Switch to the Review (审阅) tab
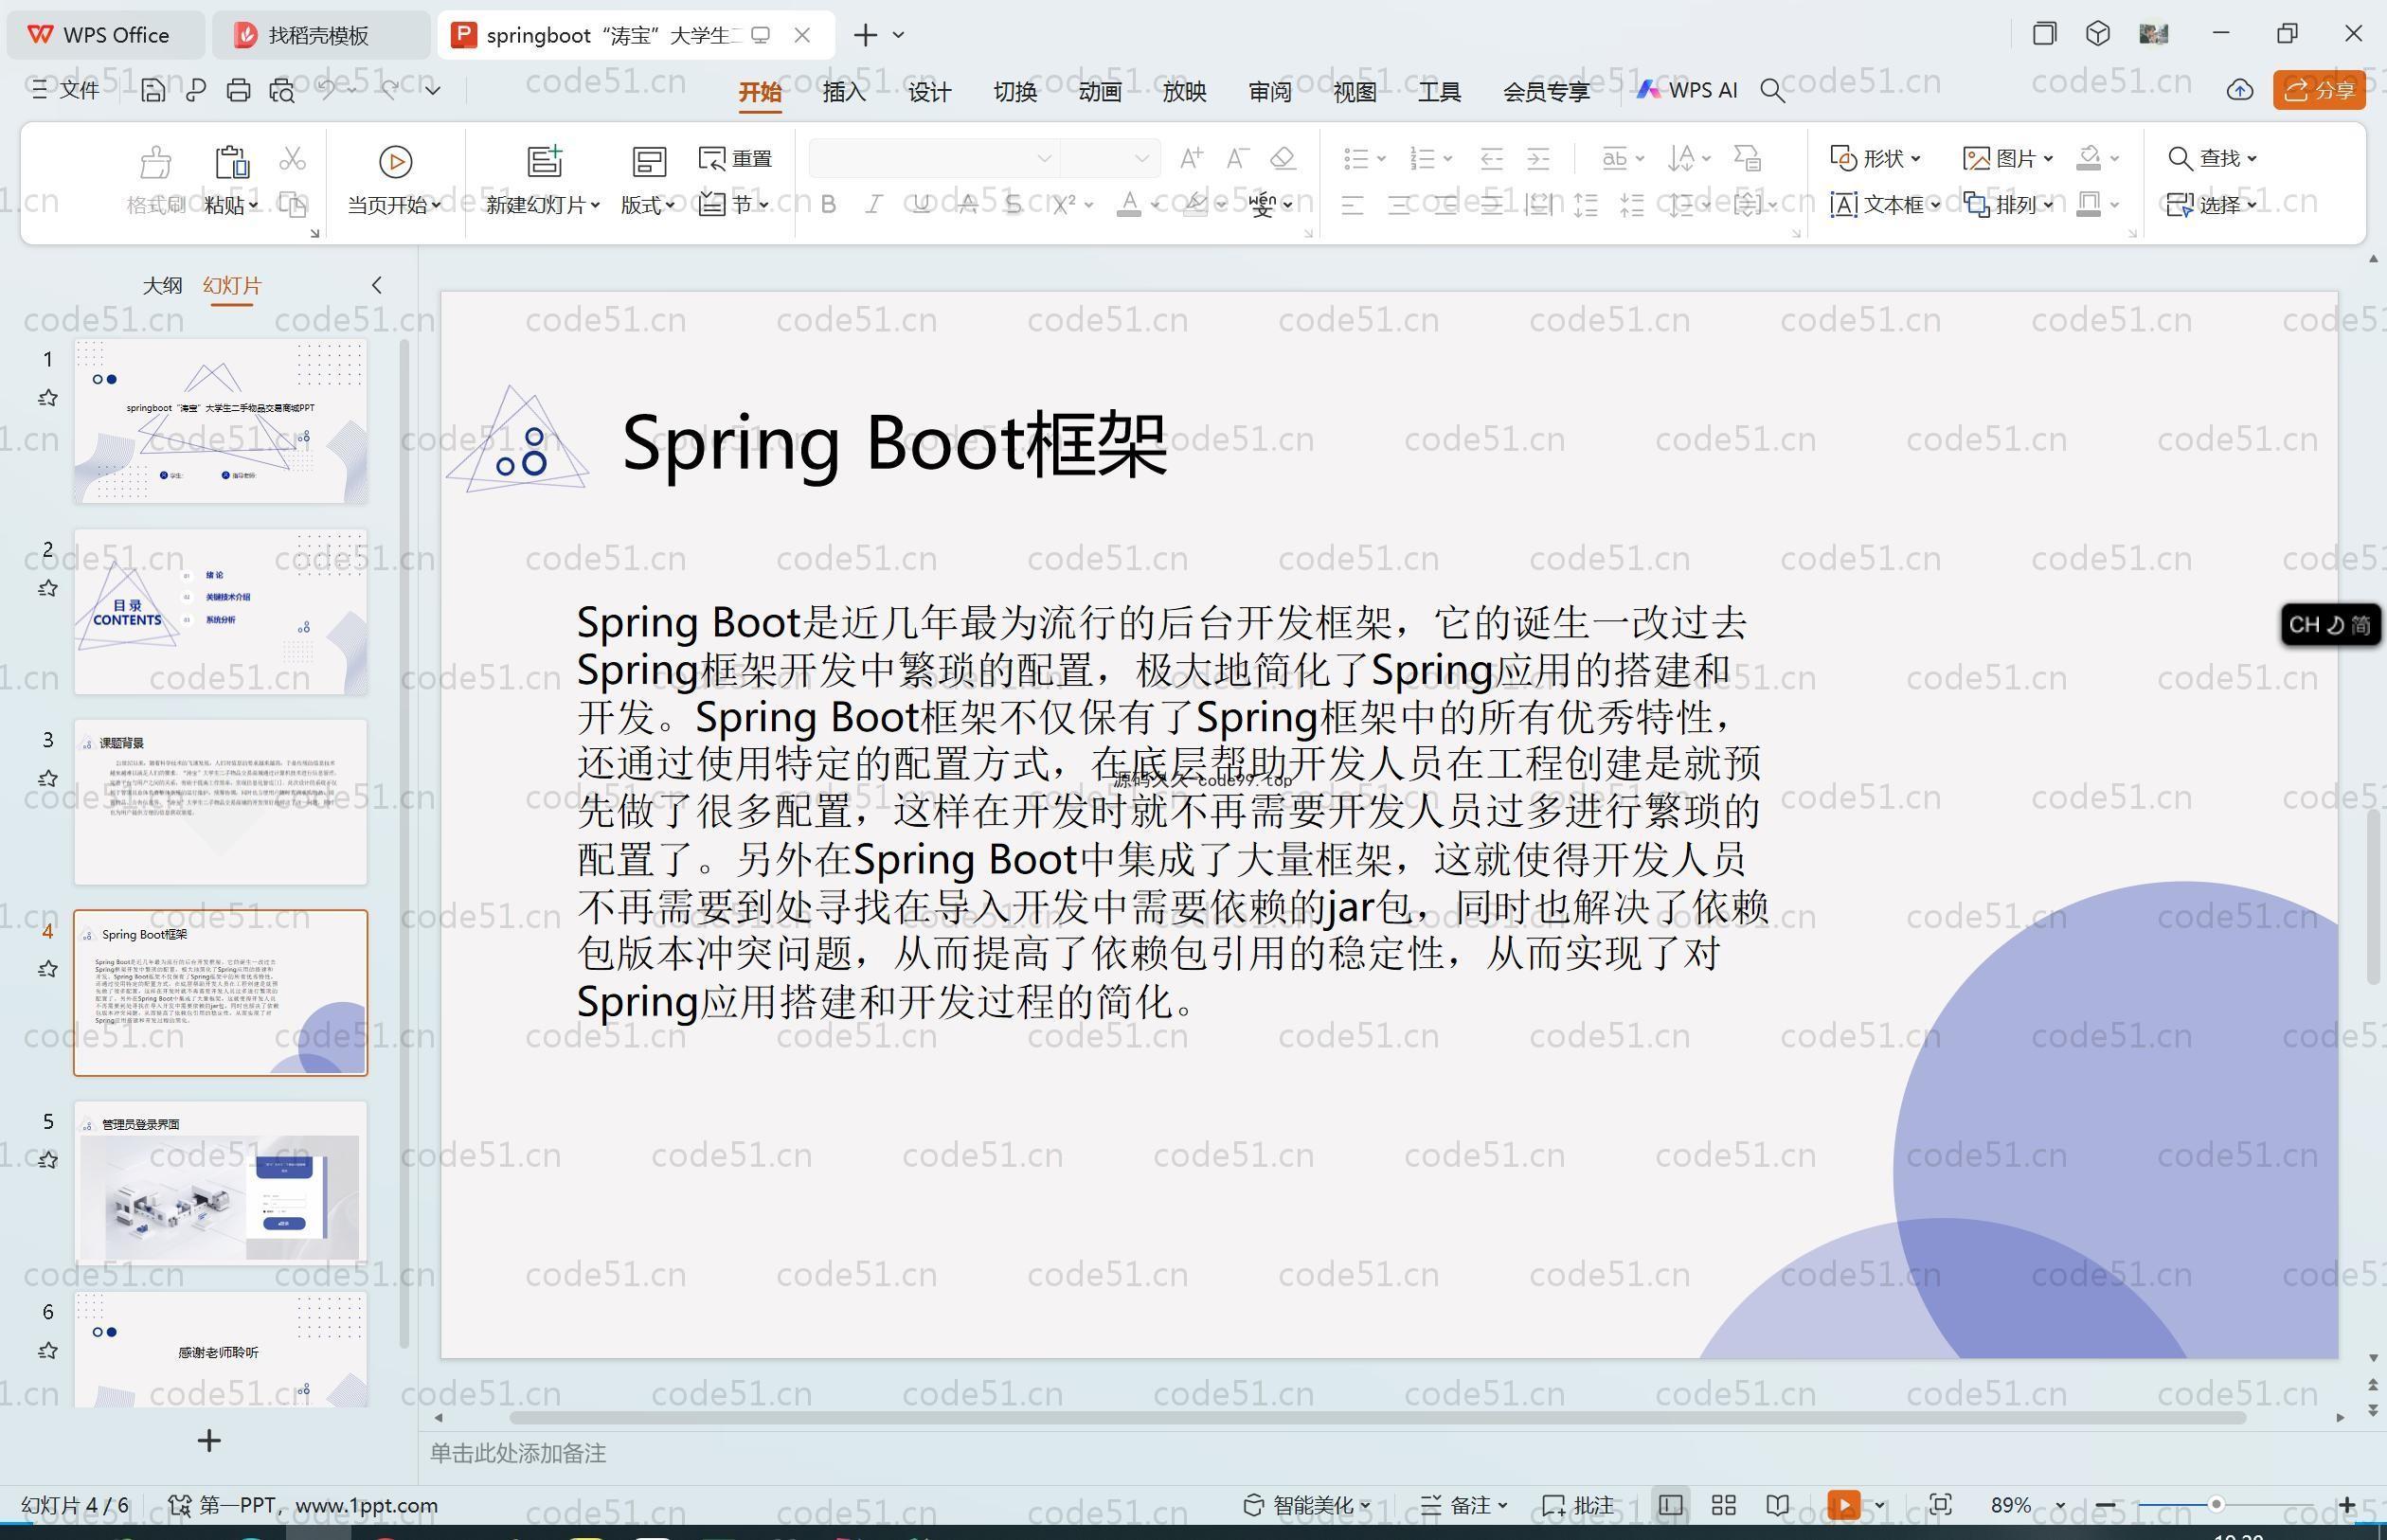Screen dimensions: 2387x1540 pos(1270,92)
